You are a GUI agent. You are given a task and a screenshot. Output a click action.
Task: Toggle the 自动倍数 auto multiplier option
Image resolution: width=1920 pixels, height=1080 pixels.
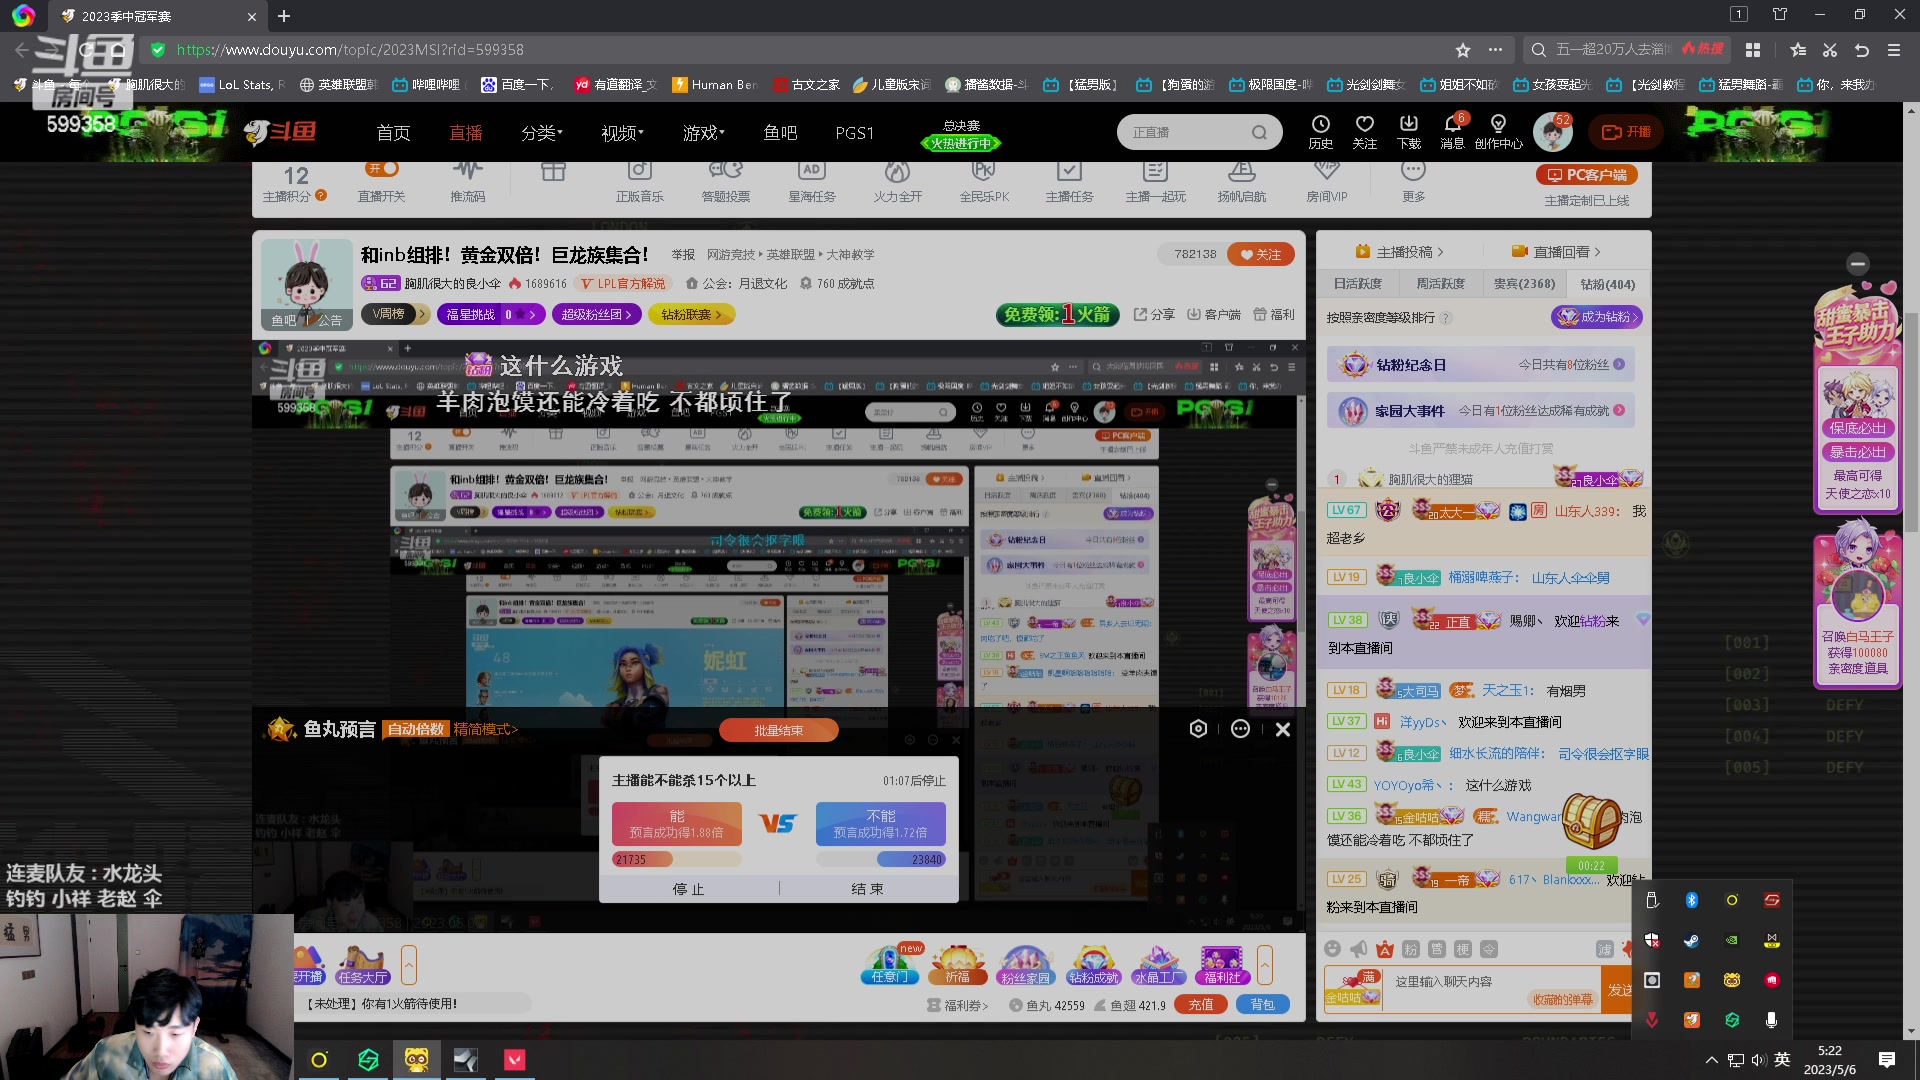(x=416, y=729)
